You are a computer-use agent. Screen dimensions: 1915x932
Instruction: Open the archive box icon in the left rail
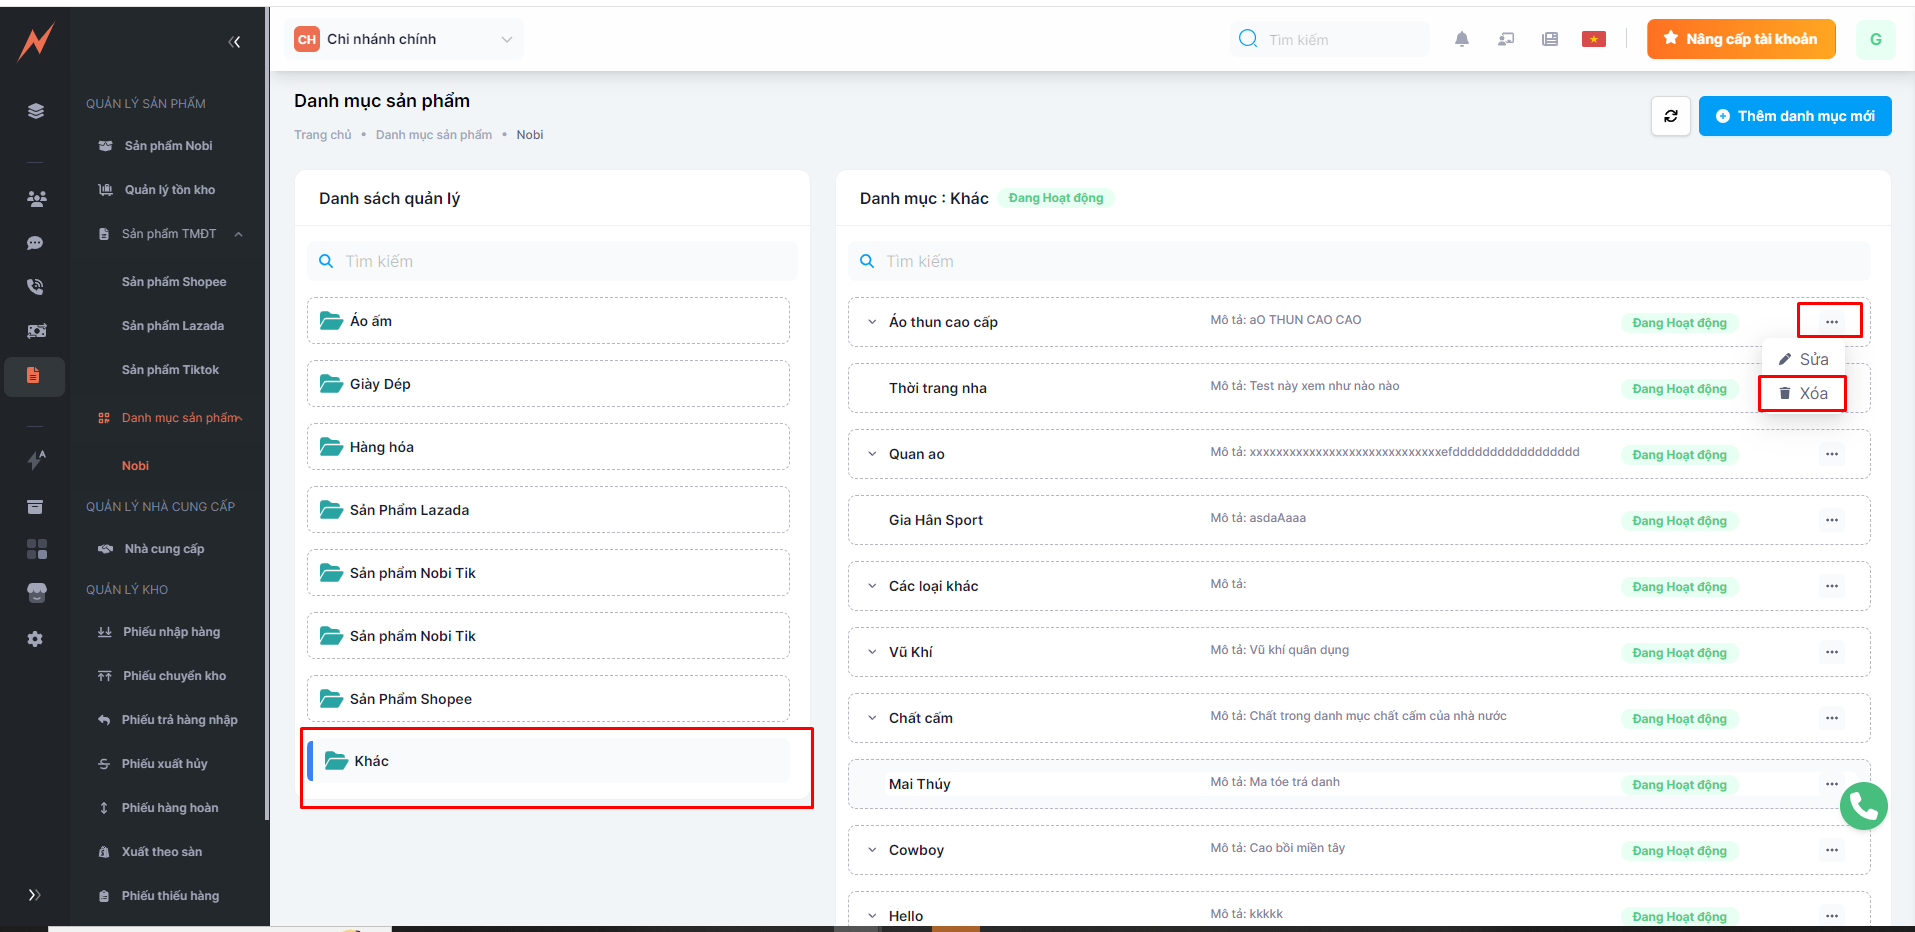(35, 507)
